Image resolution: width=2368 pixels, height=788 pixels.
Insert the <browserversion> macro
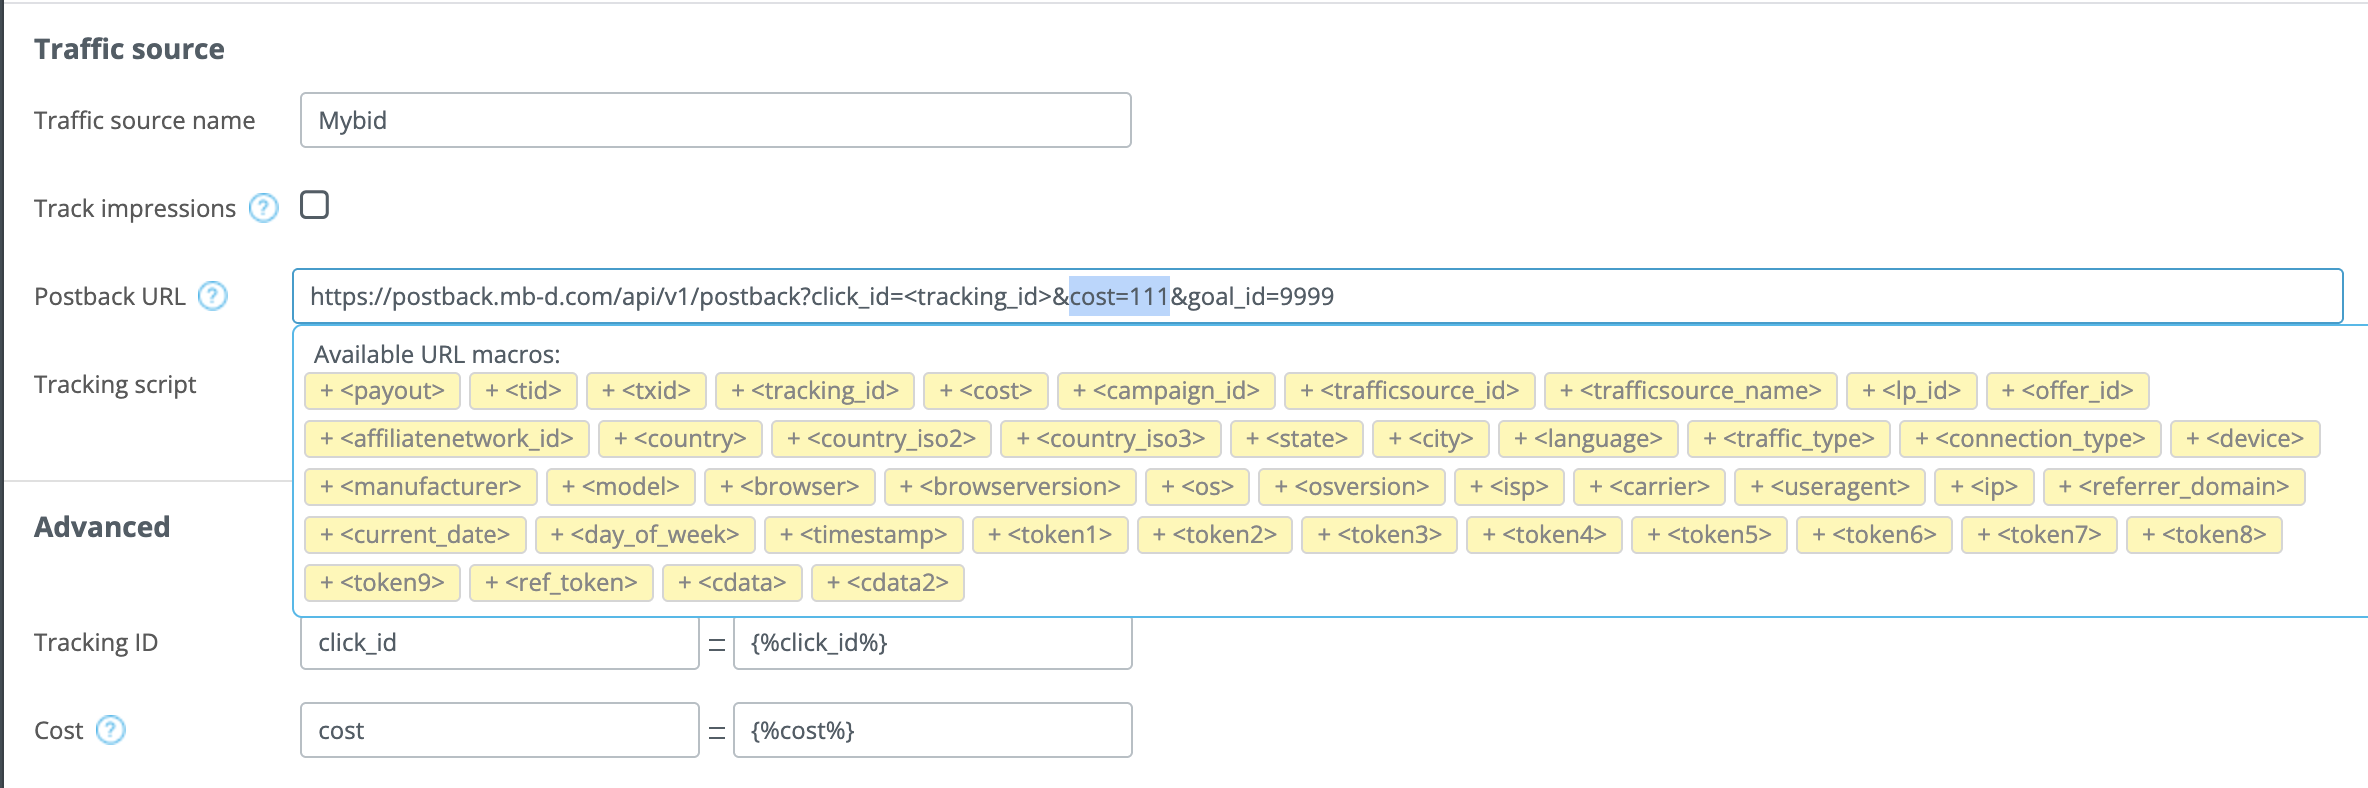1009,487
